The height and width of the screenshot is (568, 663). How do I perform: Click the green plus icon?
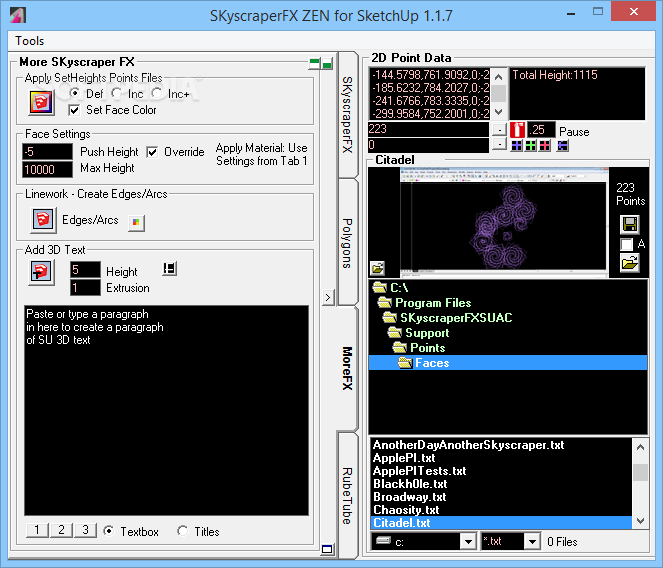[x=531, y=146]
